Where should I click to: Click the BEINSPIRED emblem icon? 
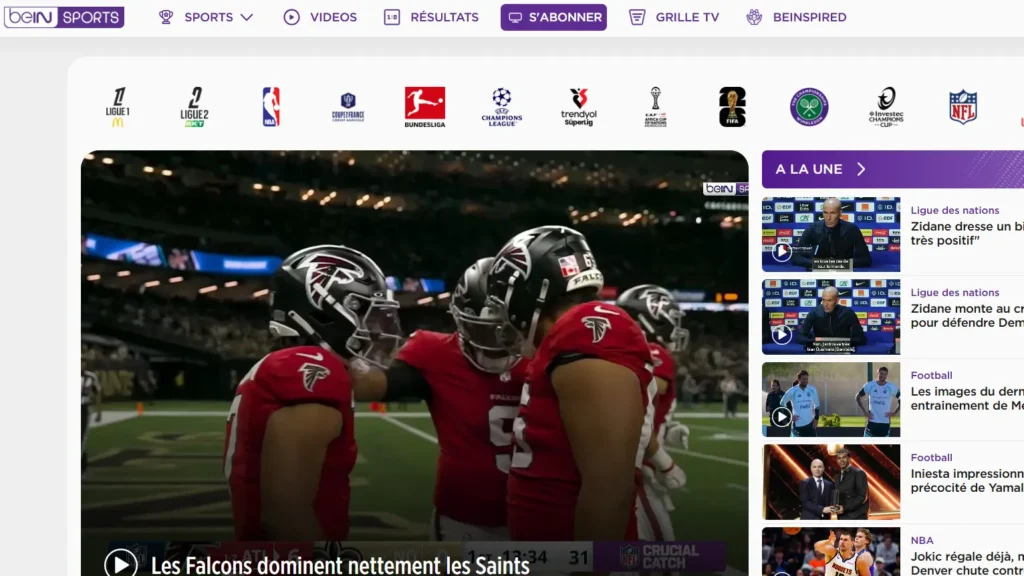(754, 17)
